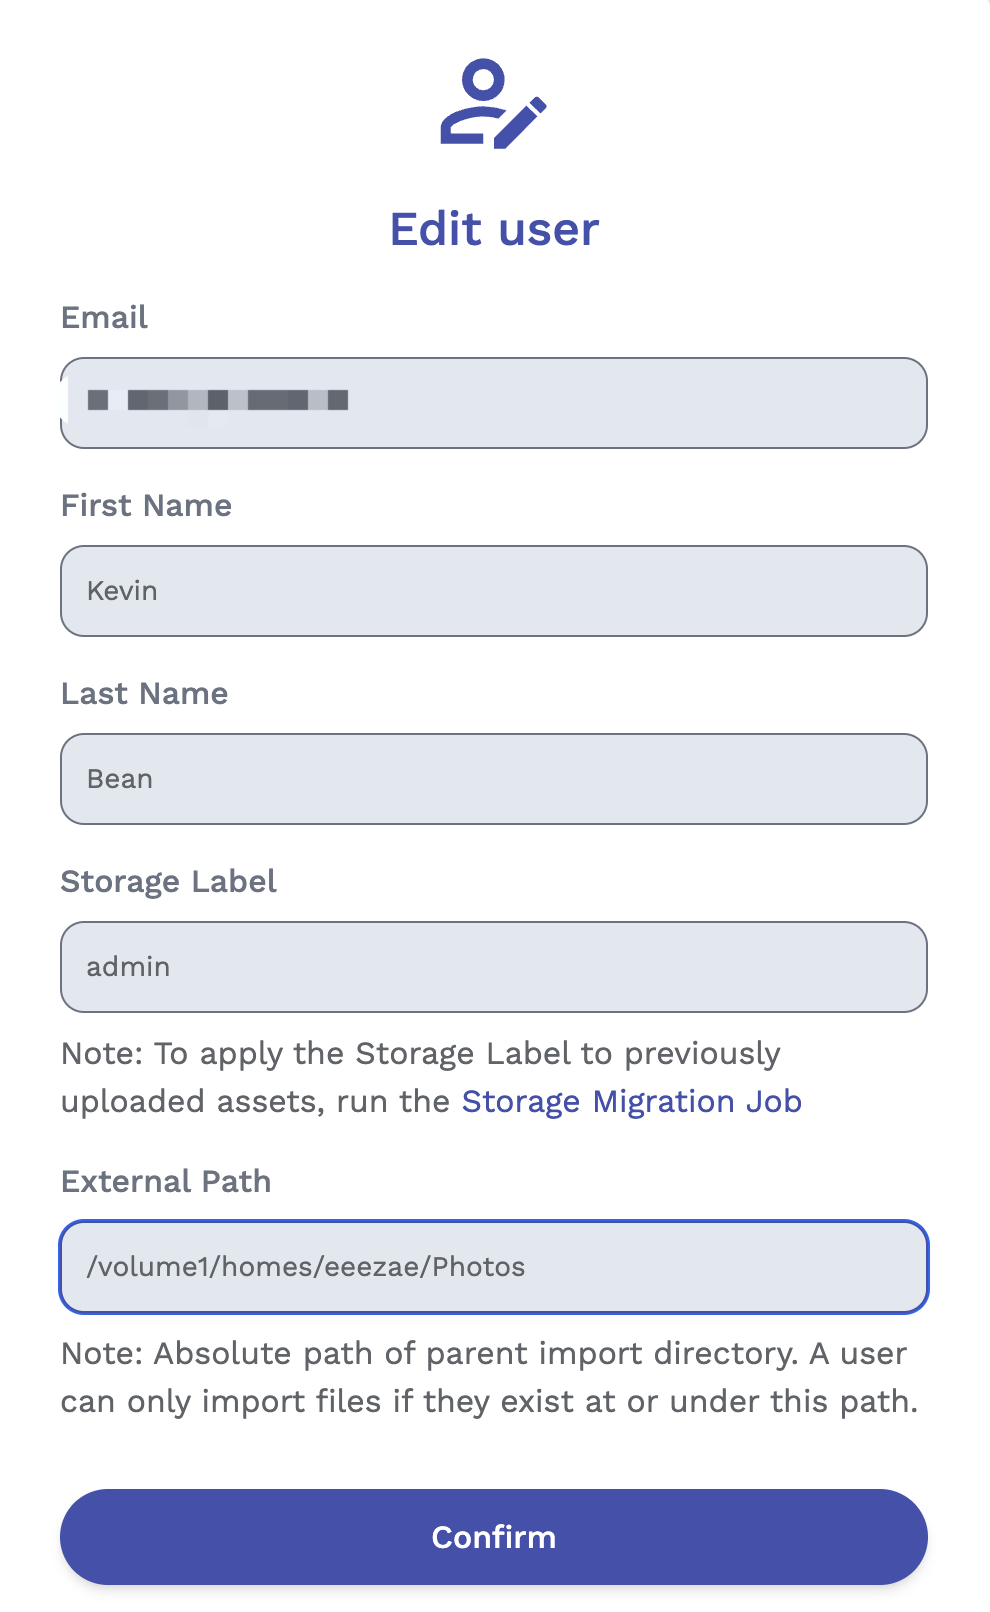This screenshot has height=1612, width=990.
Task: Select the Email input field
Action: tap(494, 403)
